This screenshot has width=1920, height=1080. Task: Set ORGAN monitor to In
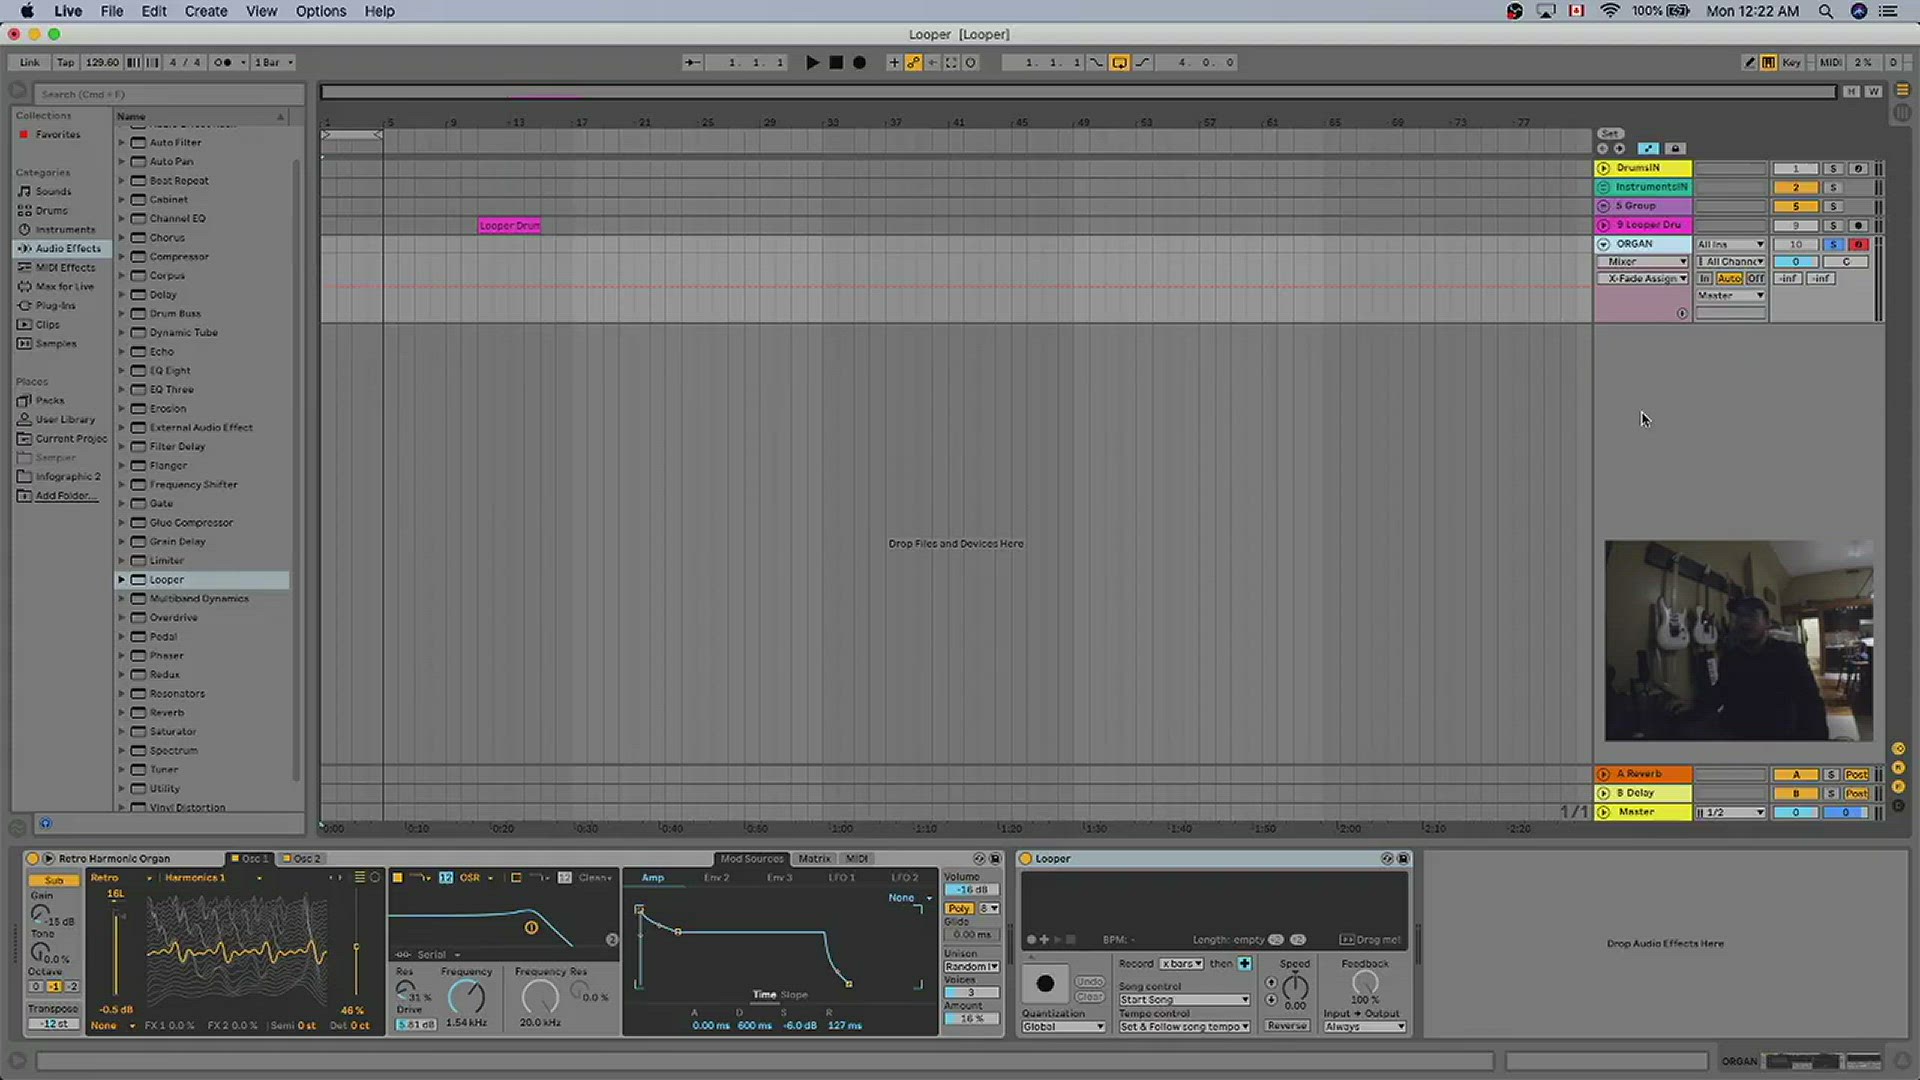[1705, 279]
